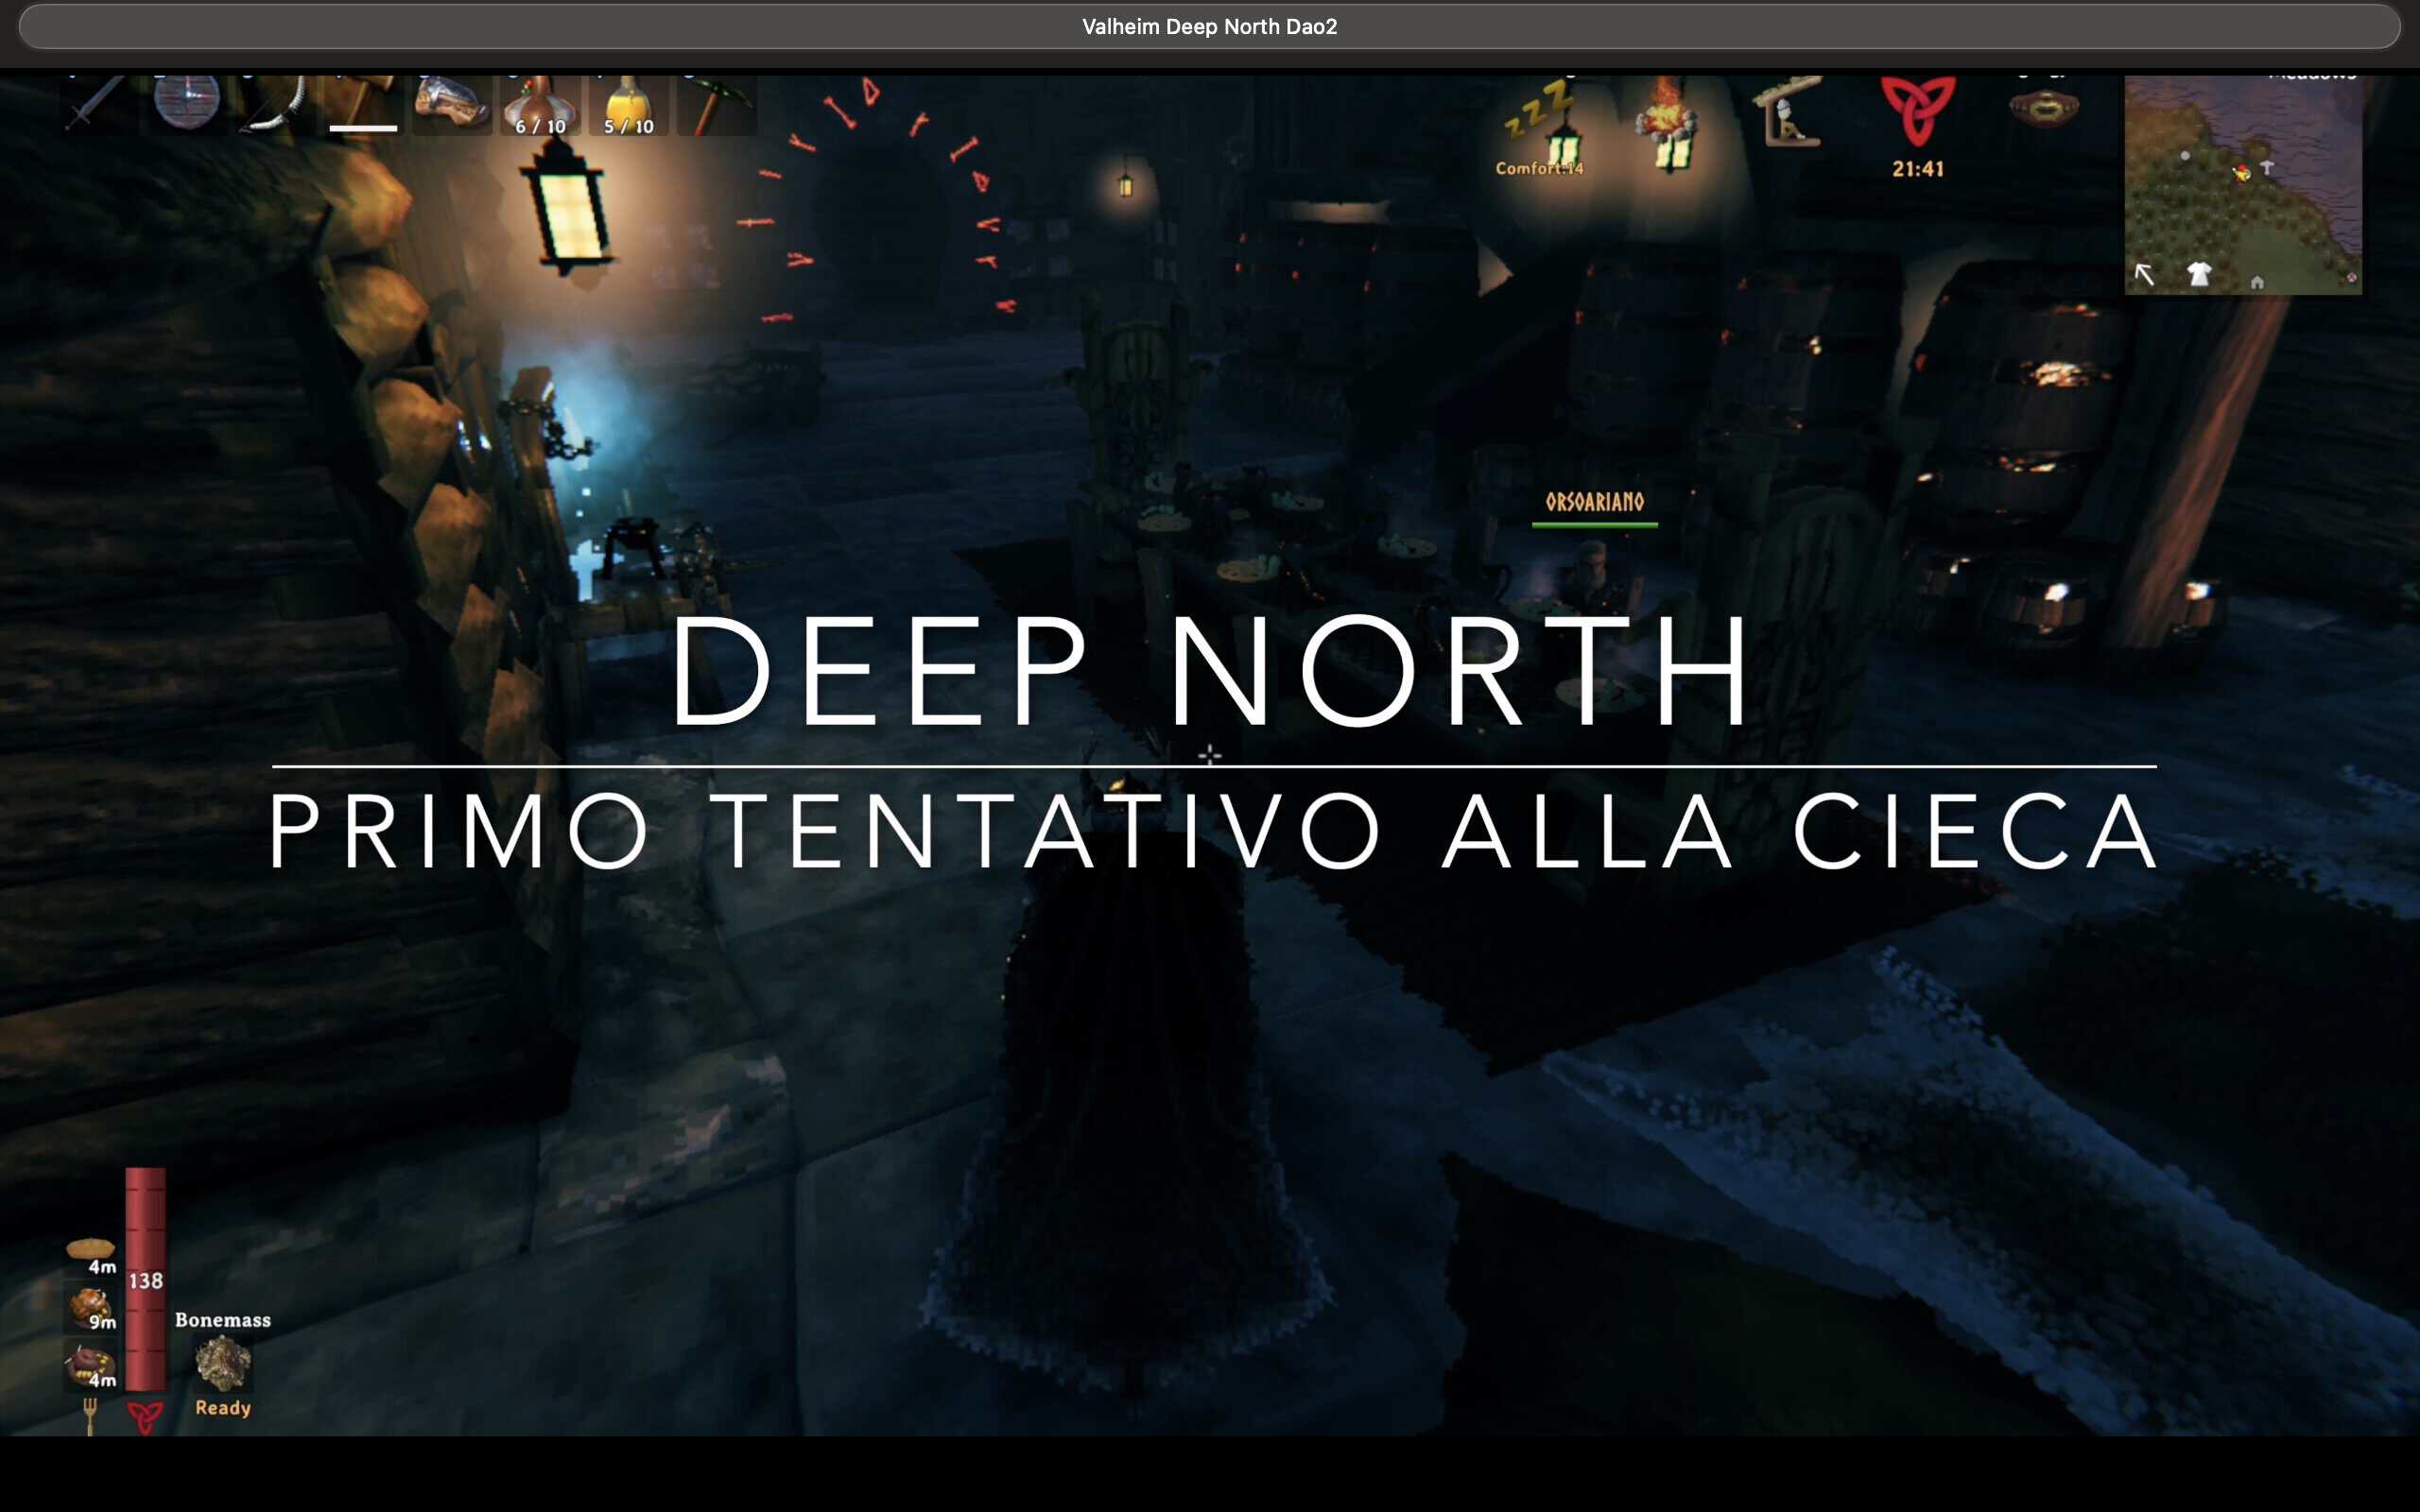Click the roast meat food icon with 9m
Image resolution: width=2420 pixels, height=1512 pixels.
pos(91,1306)
